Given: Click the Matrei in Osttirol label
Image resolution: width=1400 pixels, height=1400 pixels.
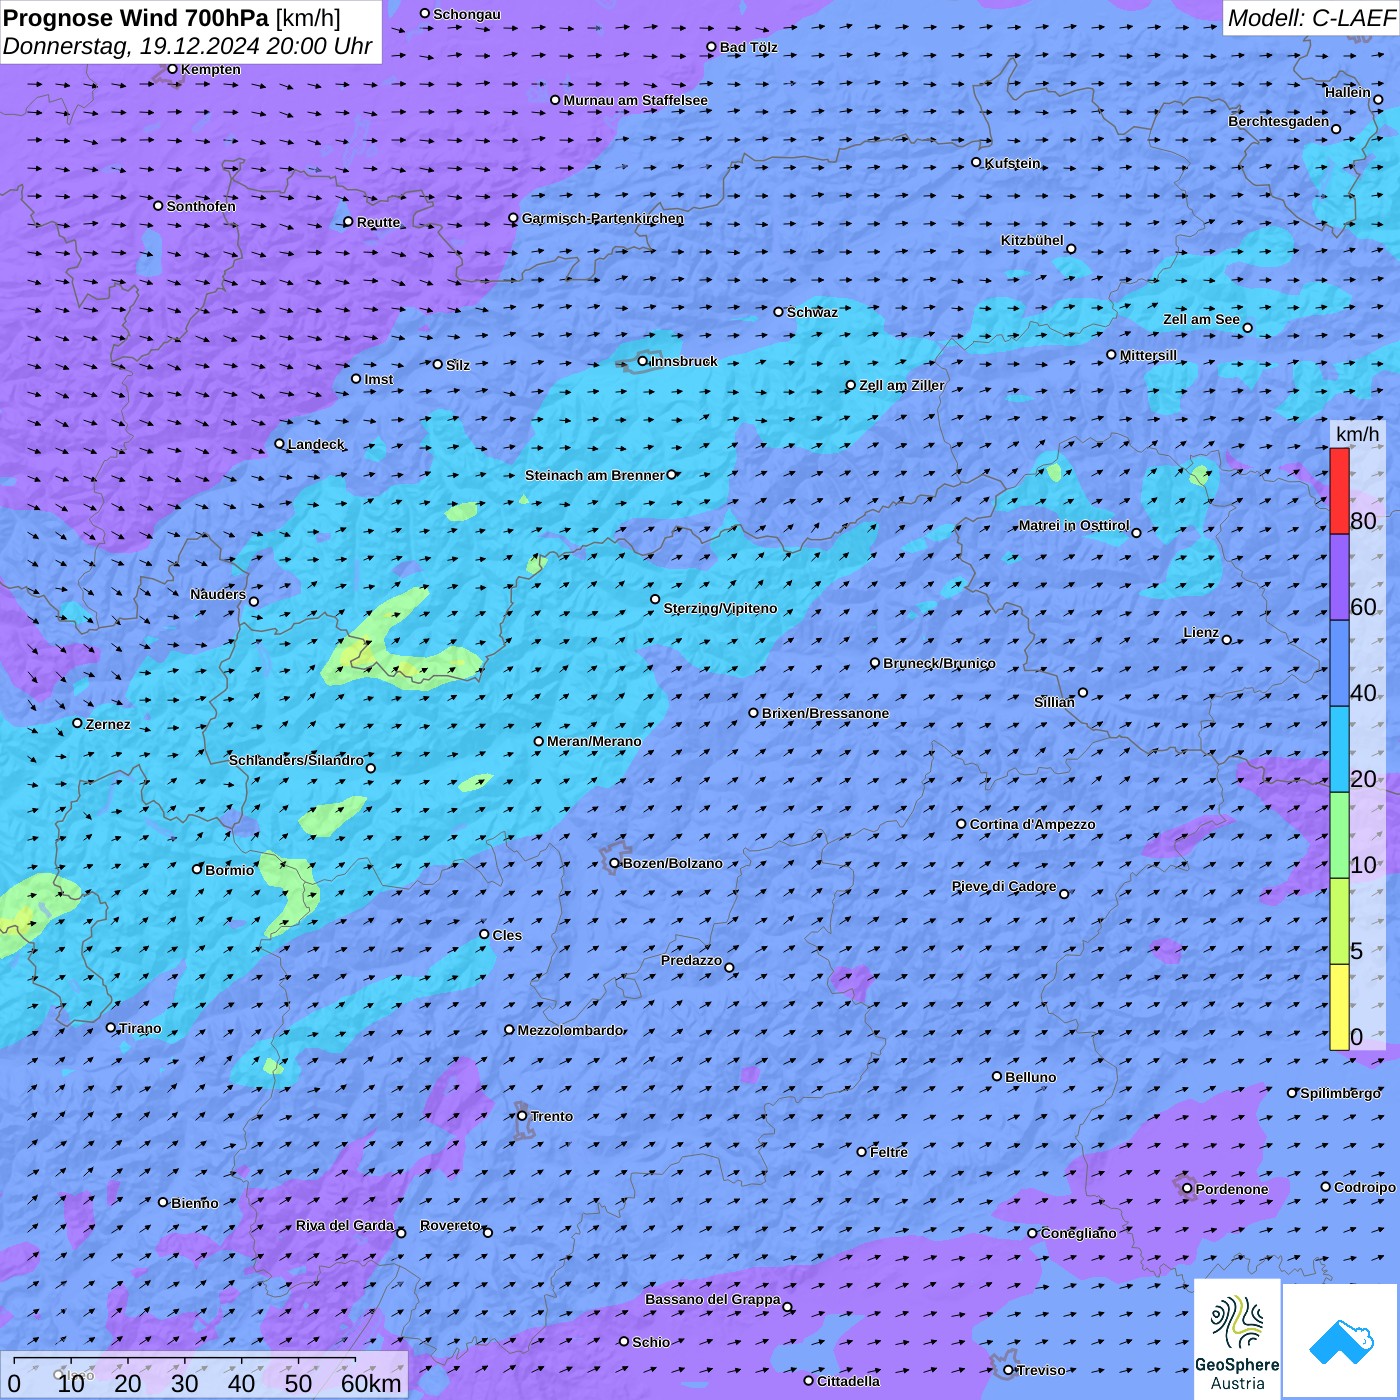Looking at the screenshot, I should coord(1073,525).
